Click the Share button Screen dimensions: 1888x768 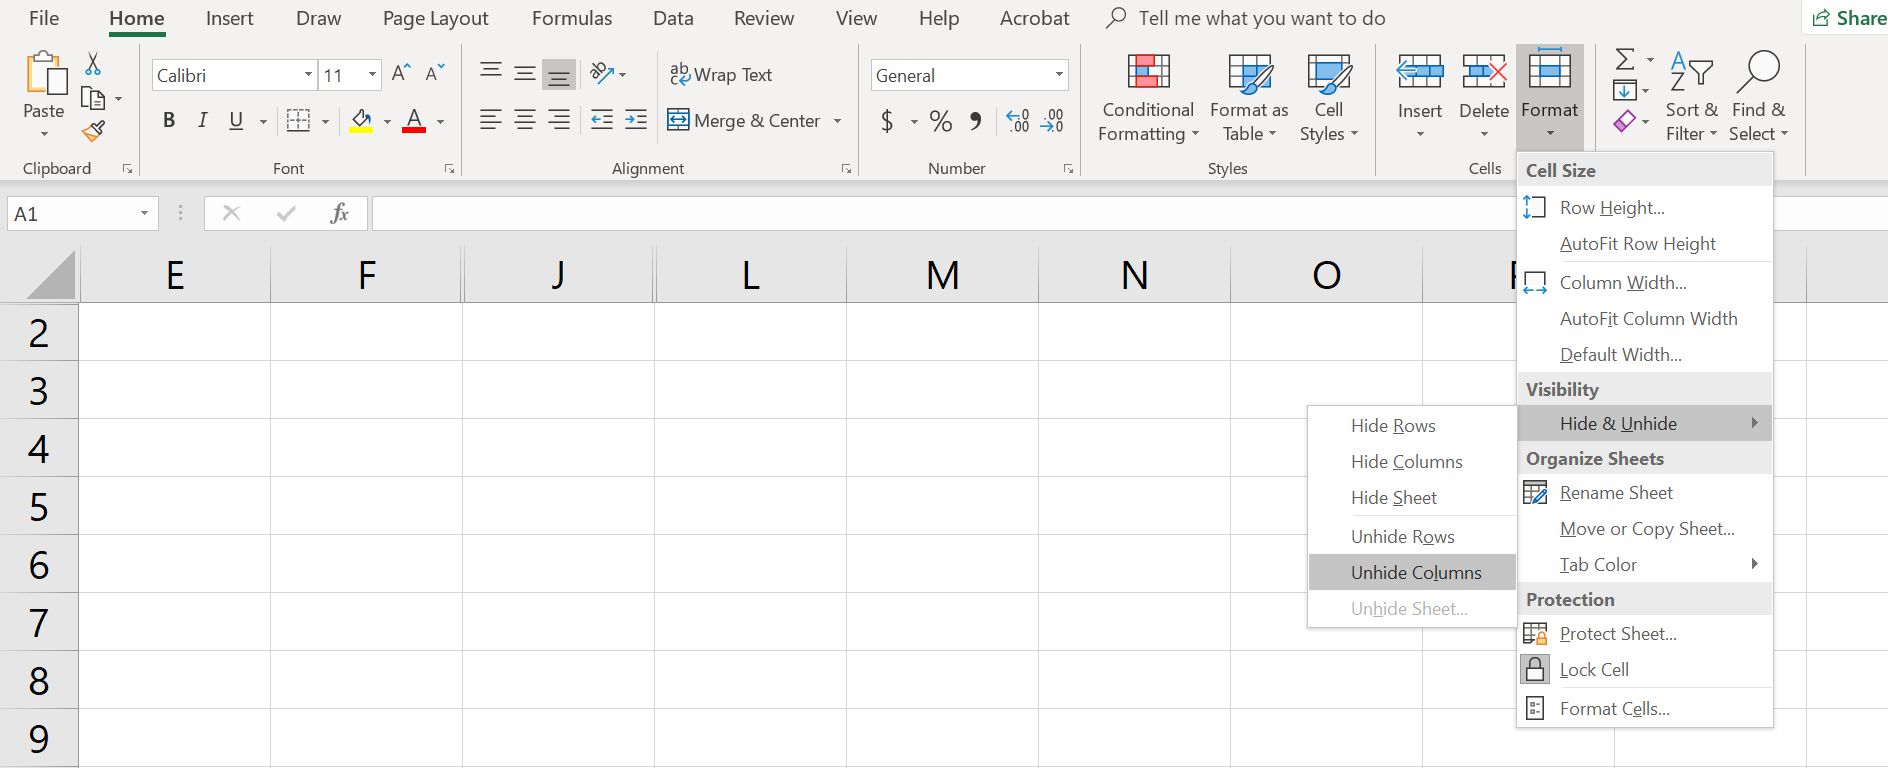tap(1850, 18)
